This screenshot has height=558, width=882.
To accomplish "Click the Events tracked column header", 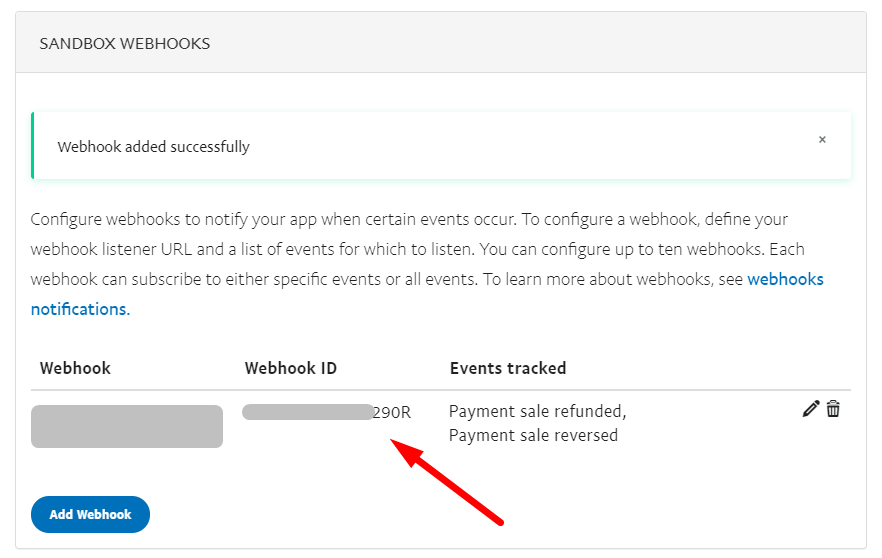I will (507, 368).
